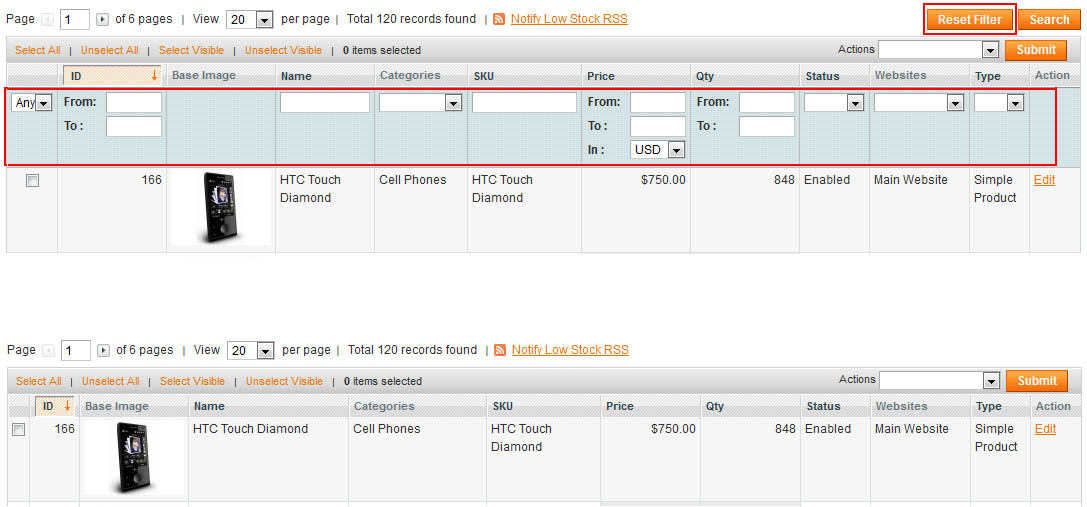
Task: Click Edit link in upper grid row
Action: (x=1044, y=180)
